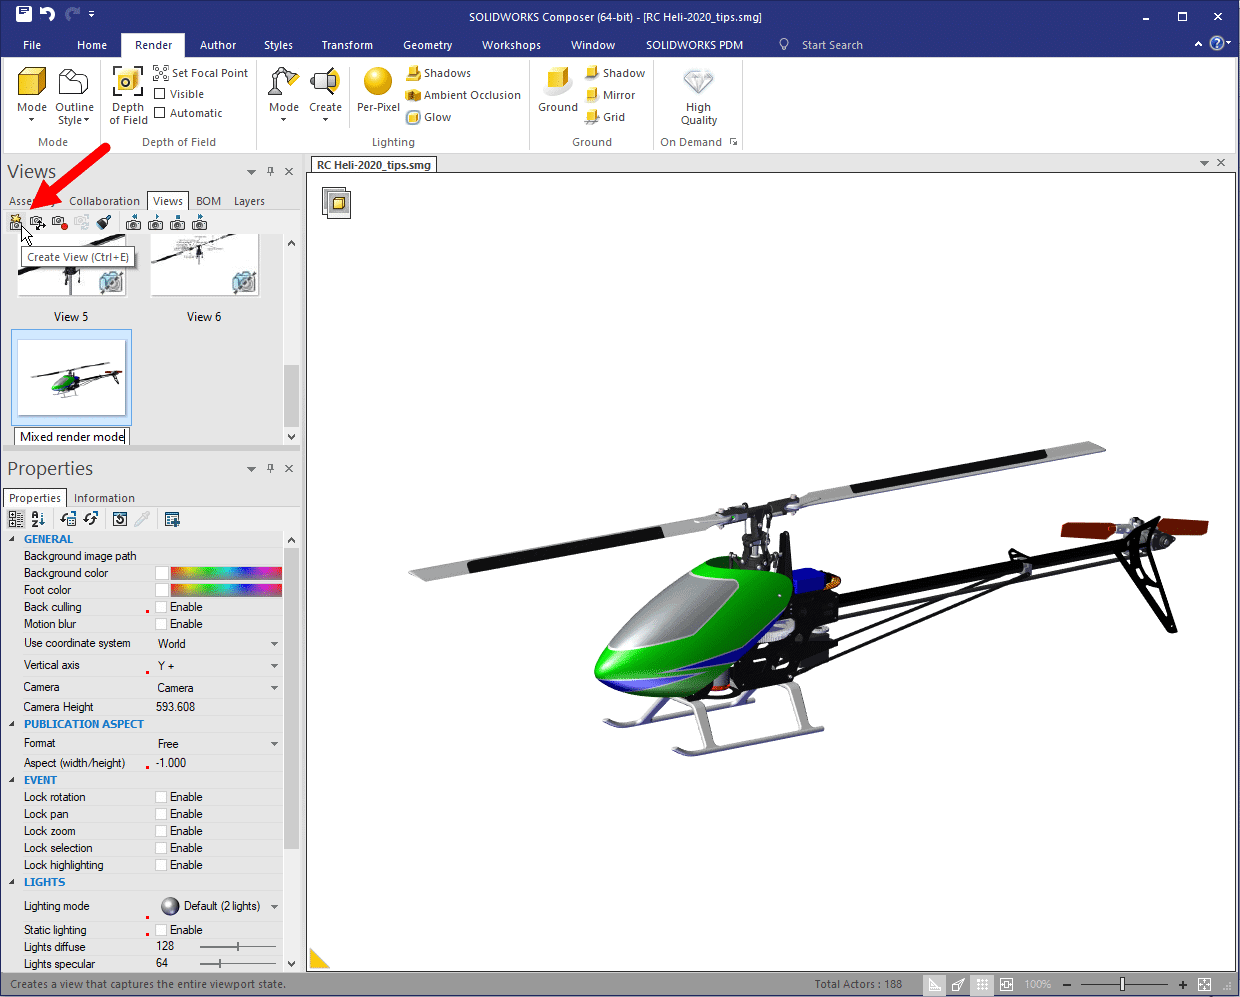Expand the Lighting mode dropdown

pos(274,907)
